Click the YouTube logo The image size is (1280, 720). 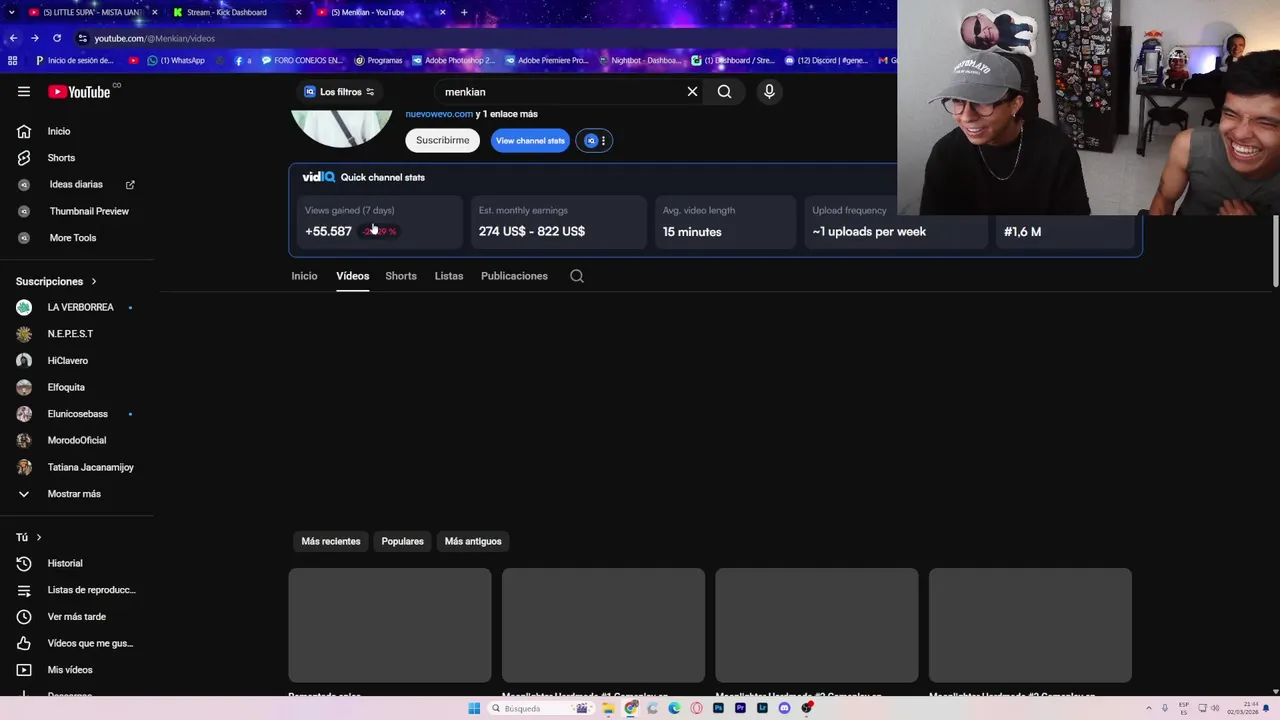coord(79,92)
